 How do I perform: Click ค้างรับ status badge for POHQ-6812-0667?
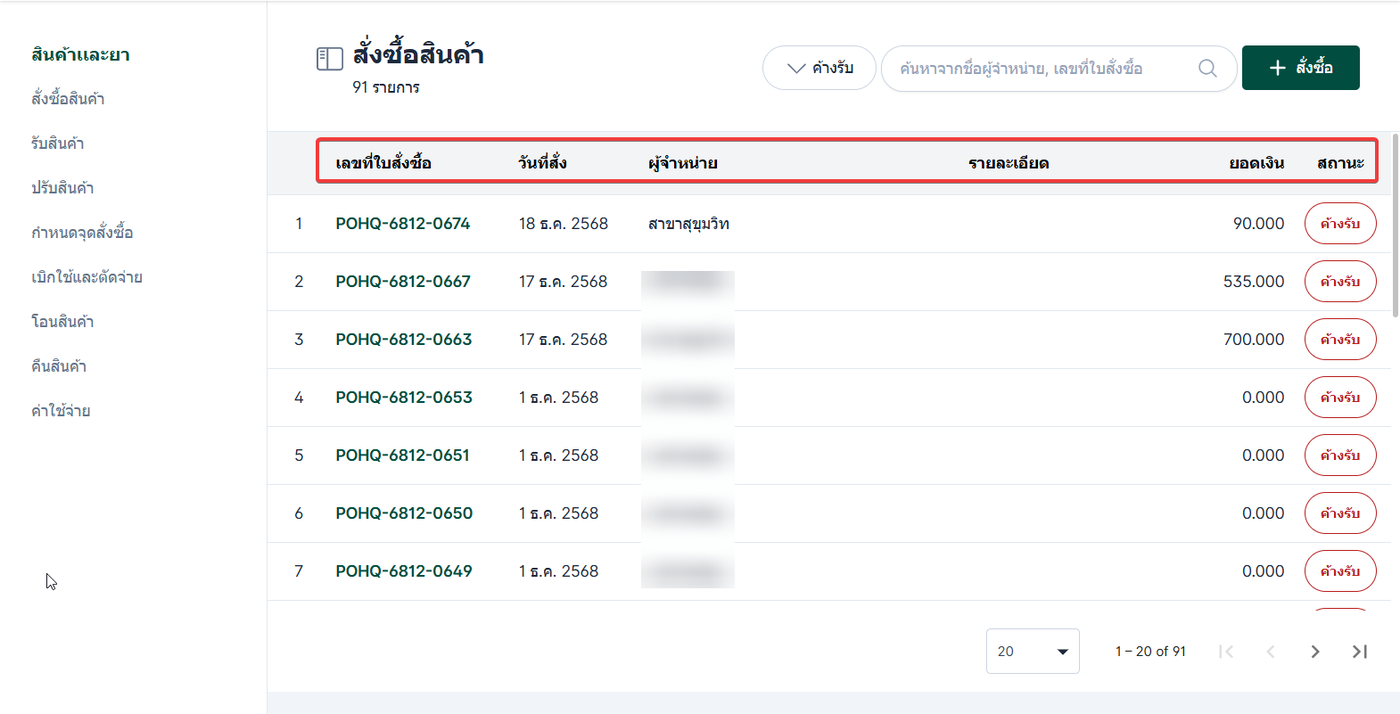[1340, 281]
